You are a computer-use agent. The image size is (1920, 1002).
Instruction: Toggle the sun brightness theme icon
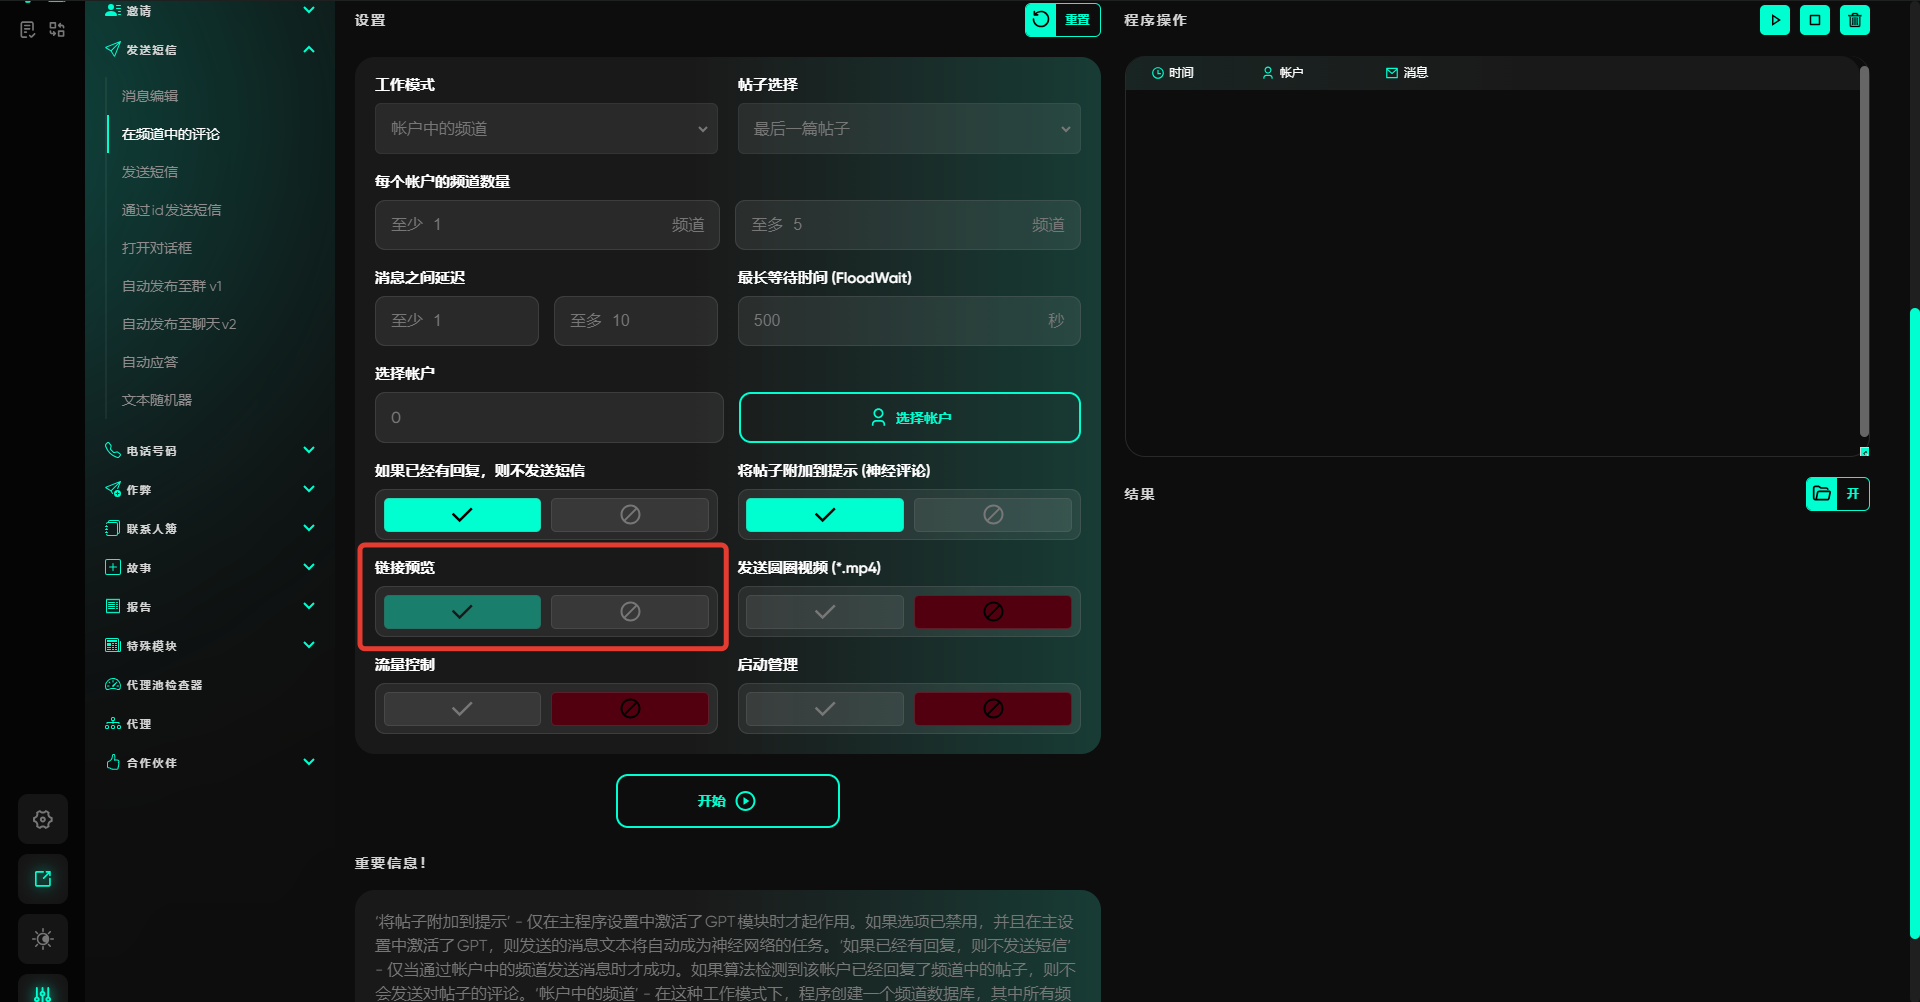43,939
